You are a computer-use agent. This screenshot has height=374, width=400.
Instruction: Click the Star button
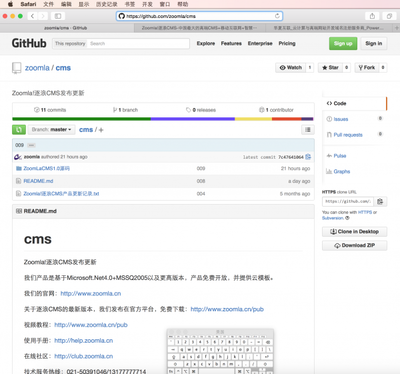pos(330,68)
